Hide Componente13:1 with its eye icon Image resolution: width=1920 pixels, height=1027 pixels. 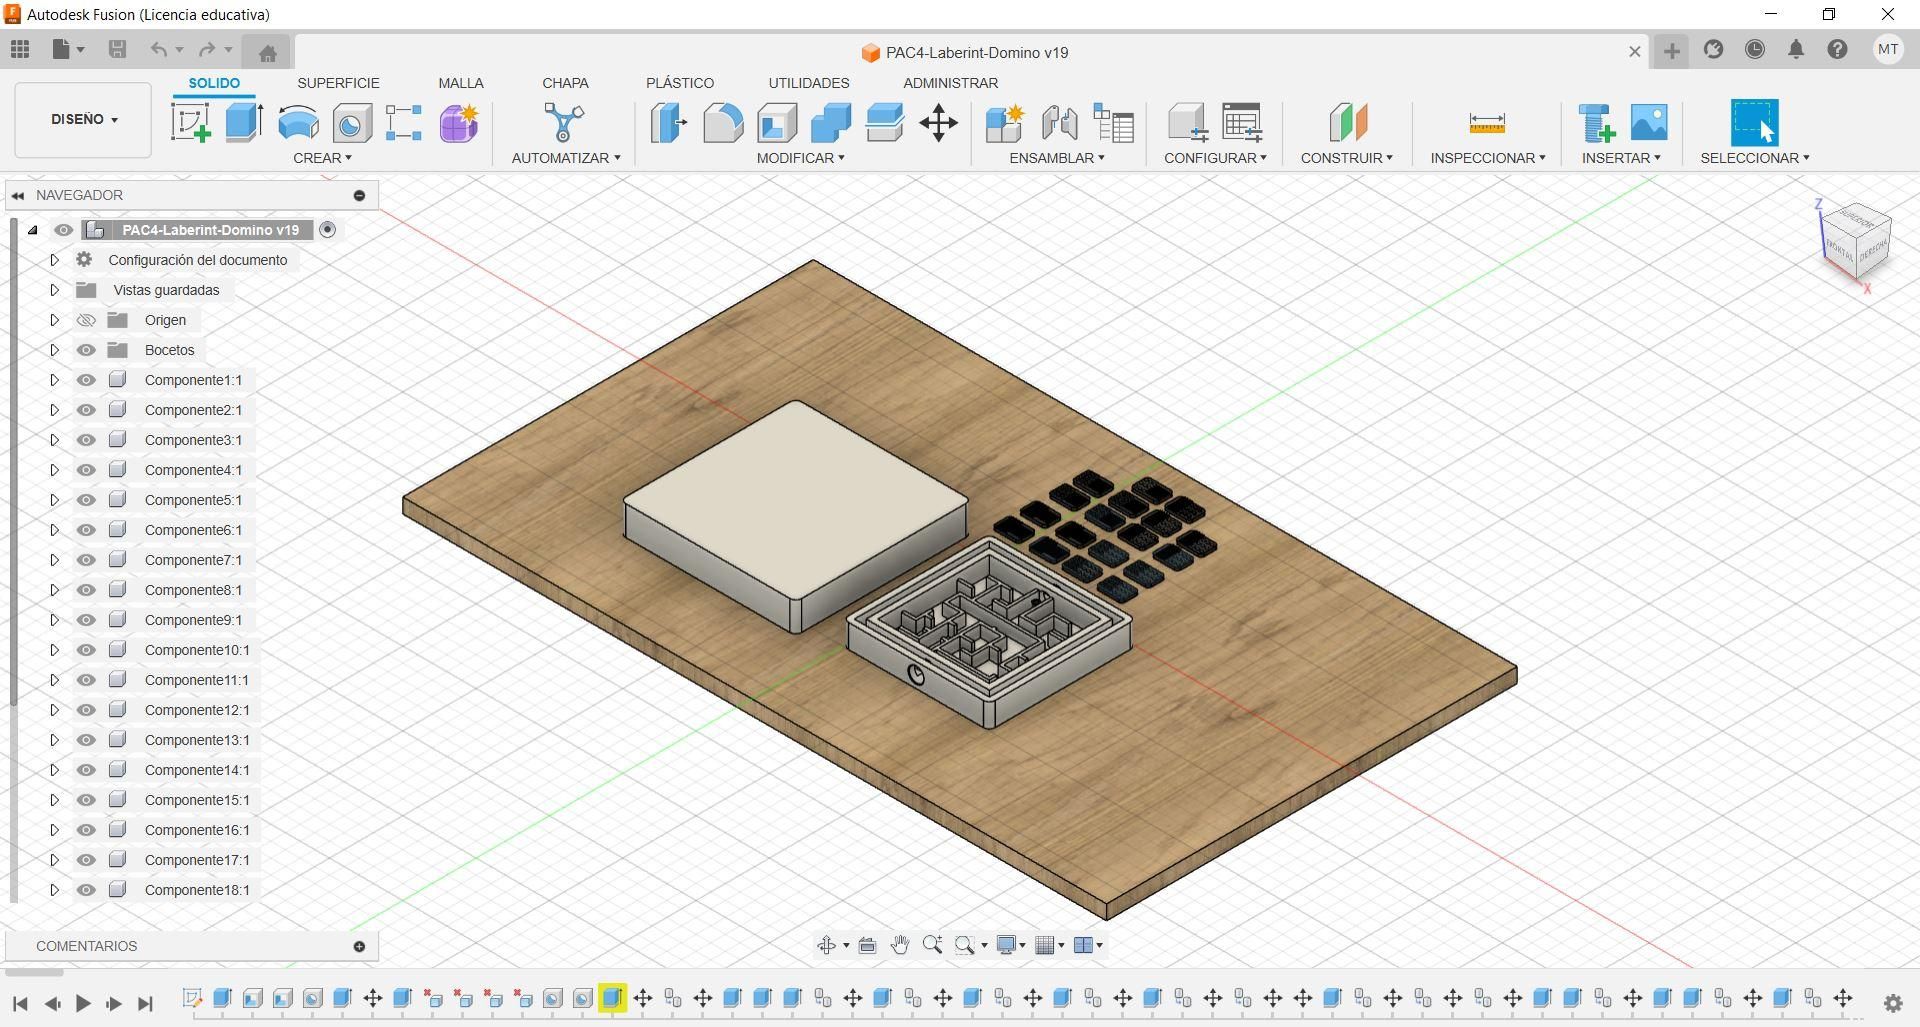click(x=86, y=740)
